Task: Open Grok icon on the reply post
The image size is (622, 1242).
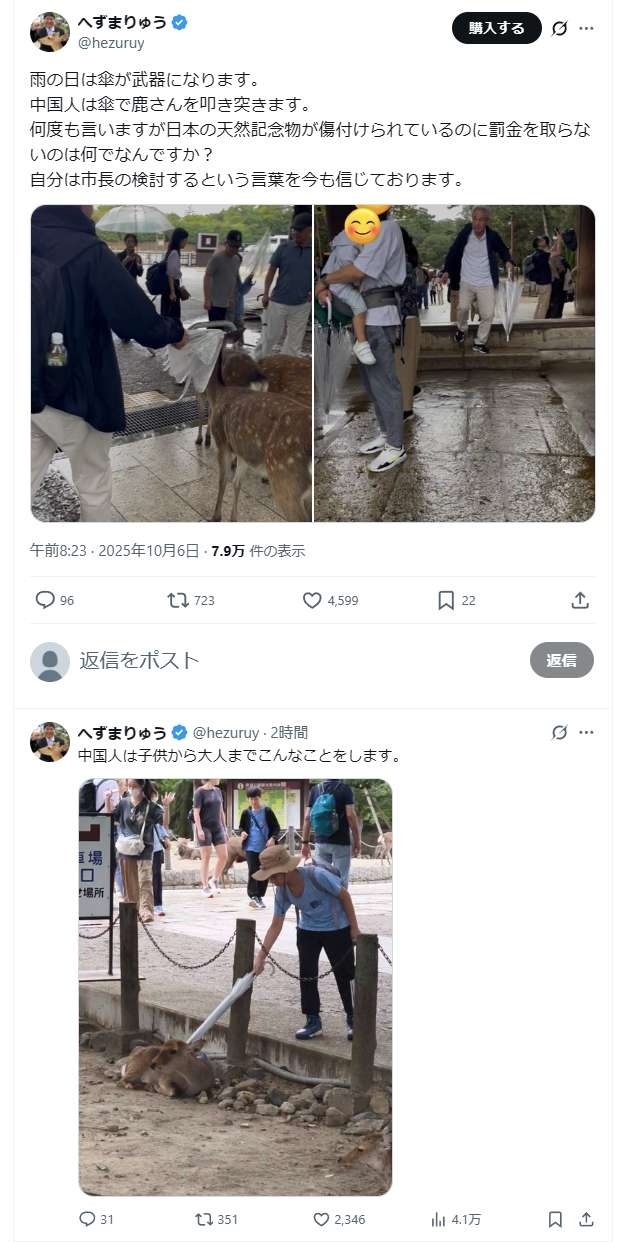Action: point(560,732)
